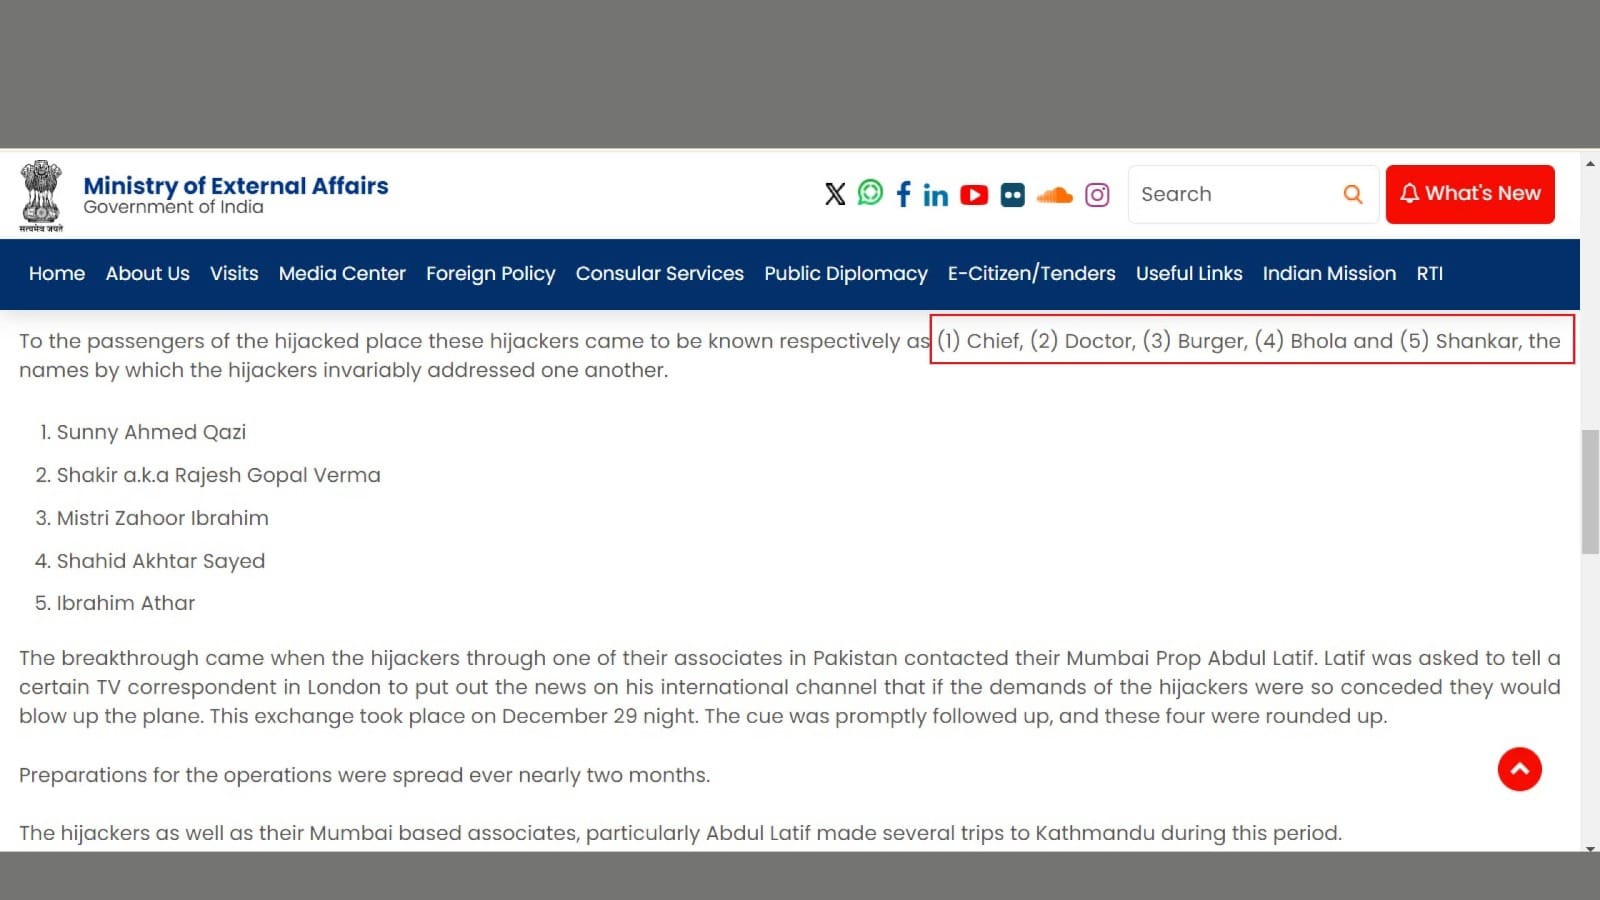Viewport: 1600px width, 900px height.
Task: Open the Flickr photo icon
Action: click(x=1013, y=195)
